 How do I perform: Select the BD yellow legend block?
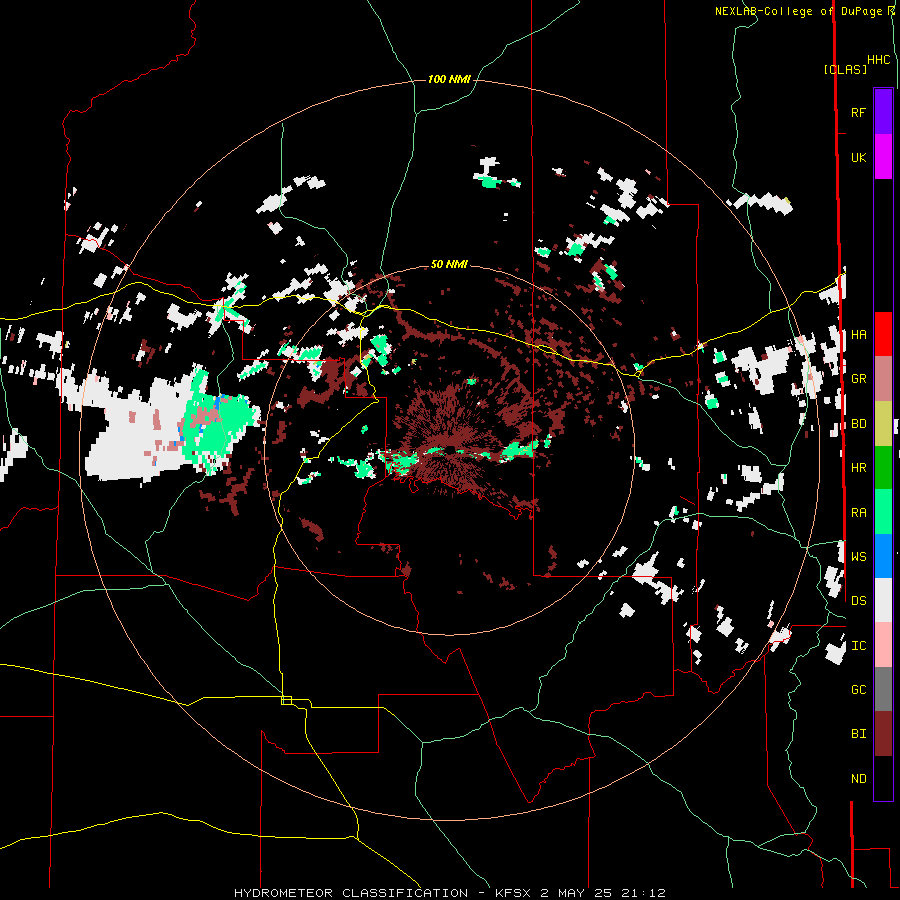pyautogui.click(x=883, y=424)
